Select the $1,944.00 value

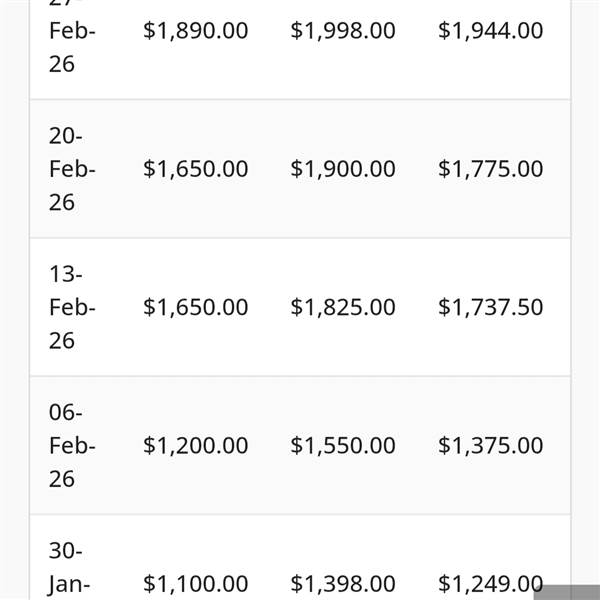click(490, 31)
